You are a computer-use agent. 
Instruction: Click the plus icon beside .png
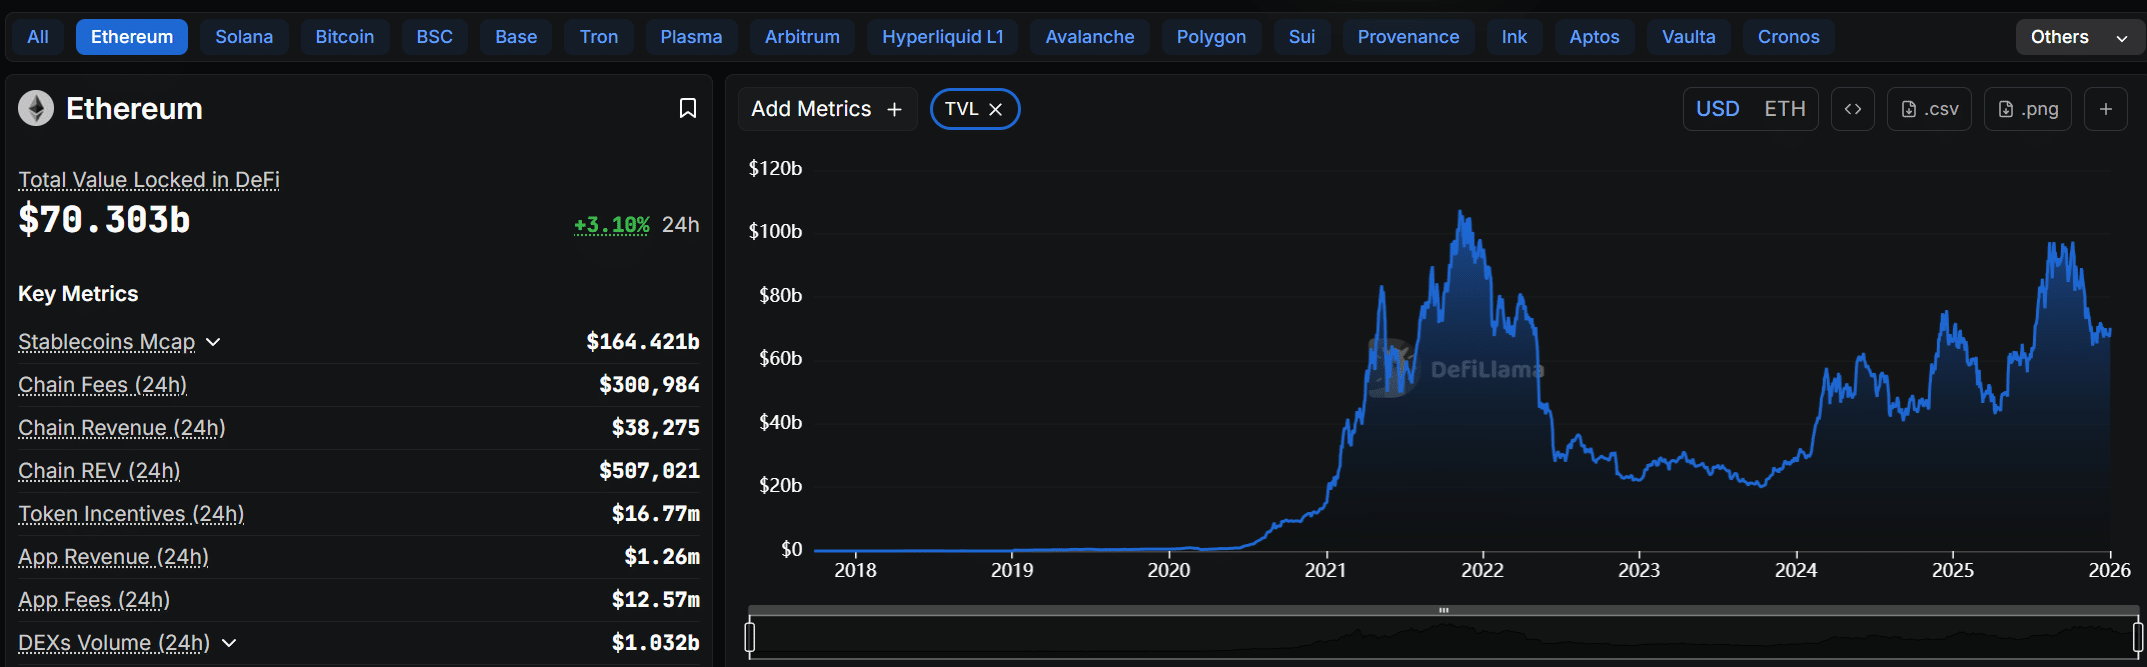pos(2105,109)
